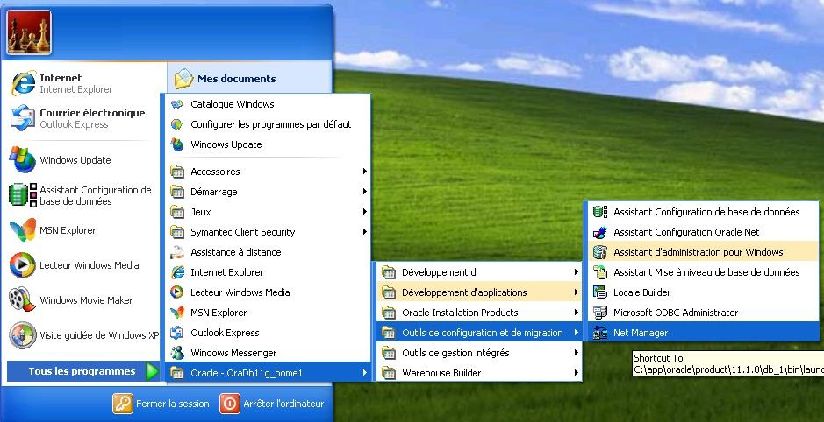Expand the Démarrage submenu arrow
Viewport: 824px width, 422px height.
point(364,191)
